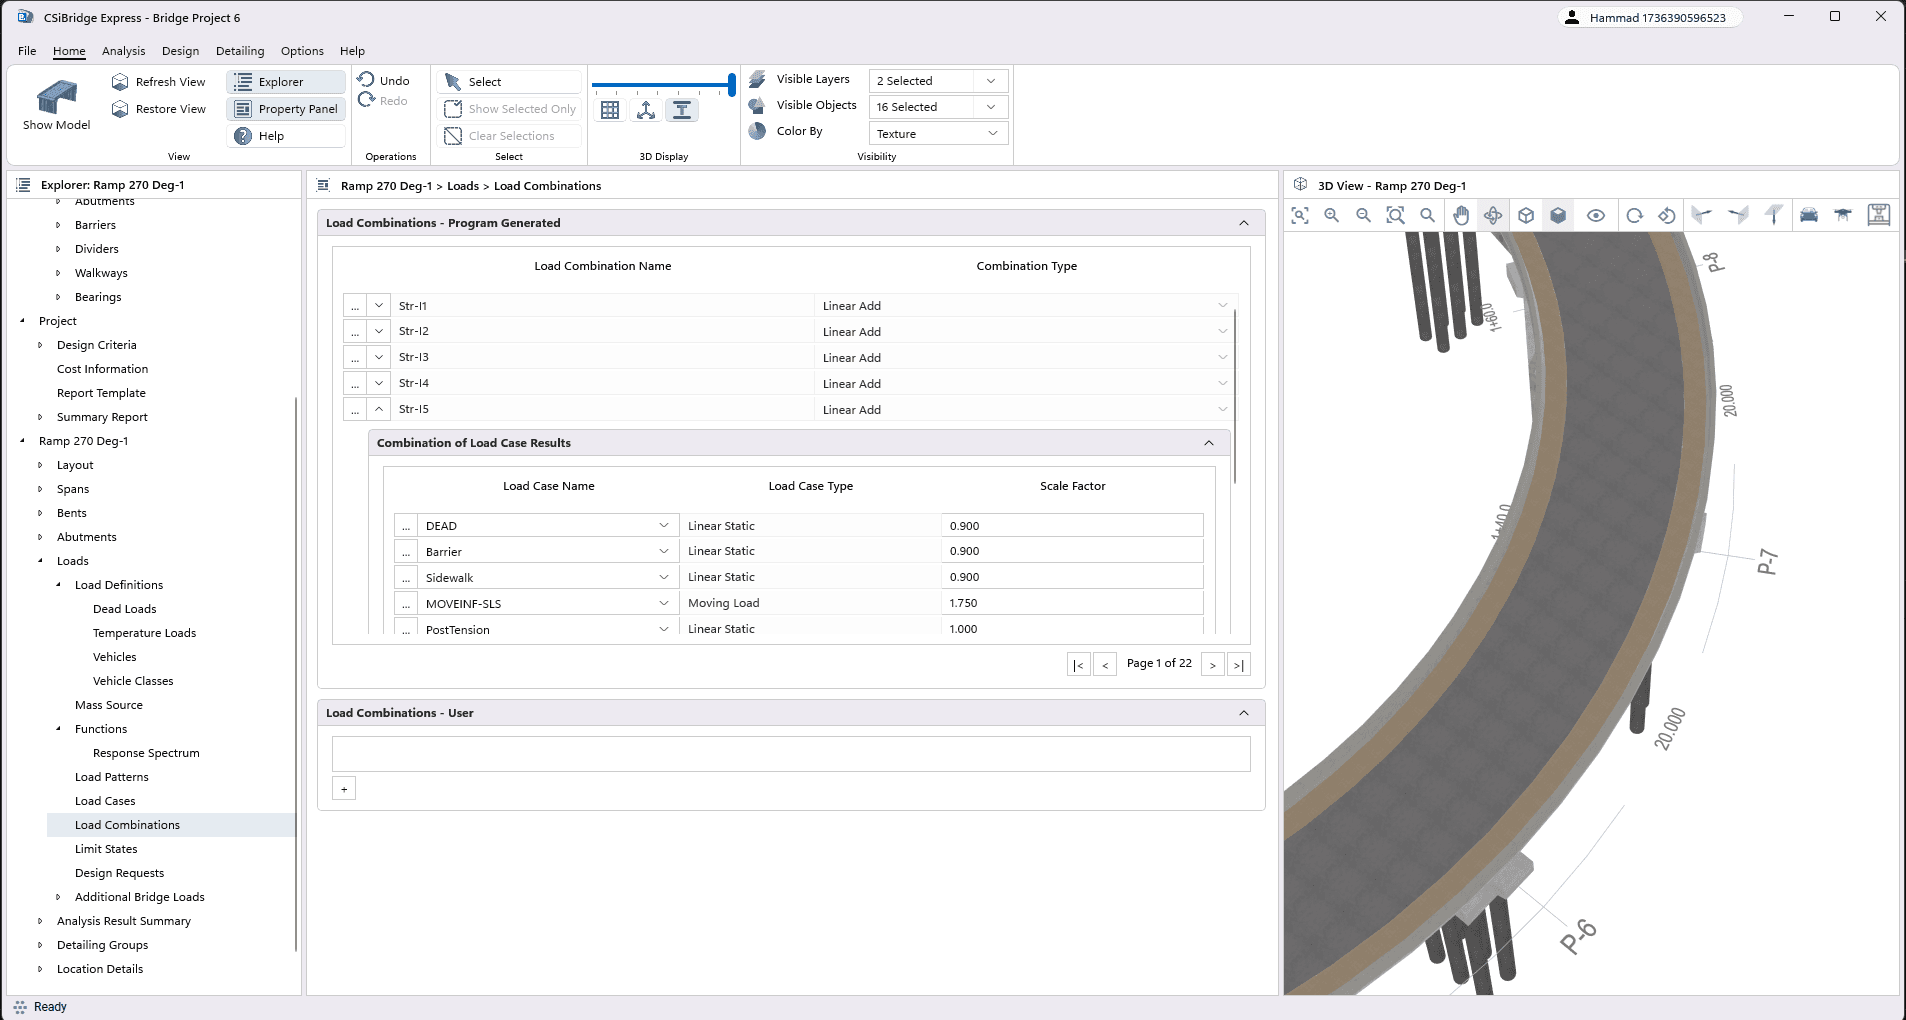This screenshot has width=1906, height=1020.
Task: Toggle the grid display button in 3D Display
Action: (610, 110)
